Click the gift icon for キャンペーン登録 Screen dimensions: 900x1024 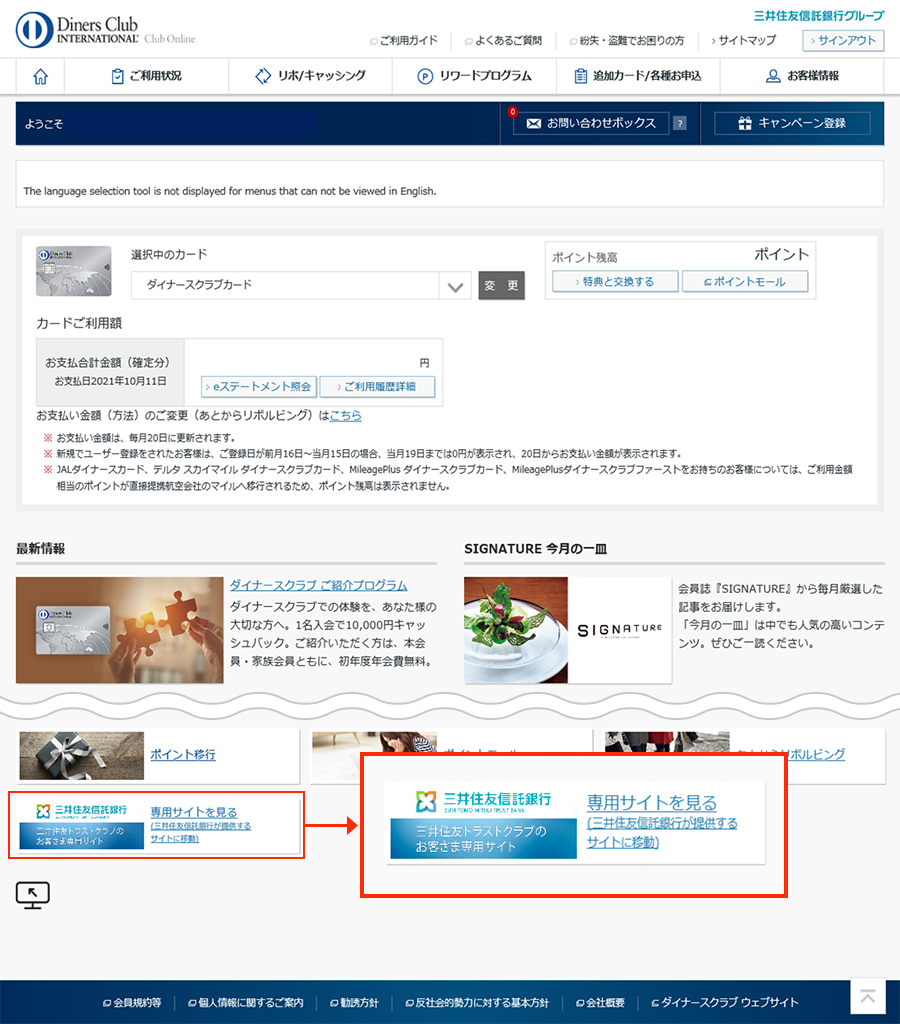[745, 123]
